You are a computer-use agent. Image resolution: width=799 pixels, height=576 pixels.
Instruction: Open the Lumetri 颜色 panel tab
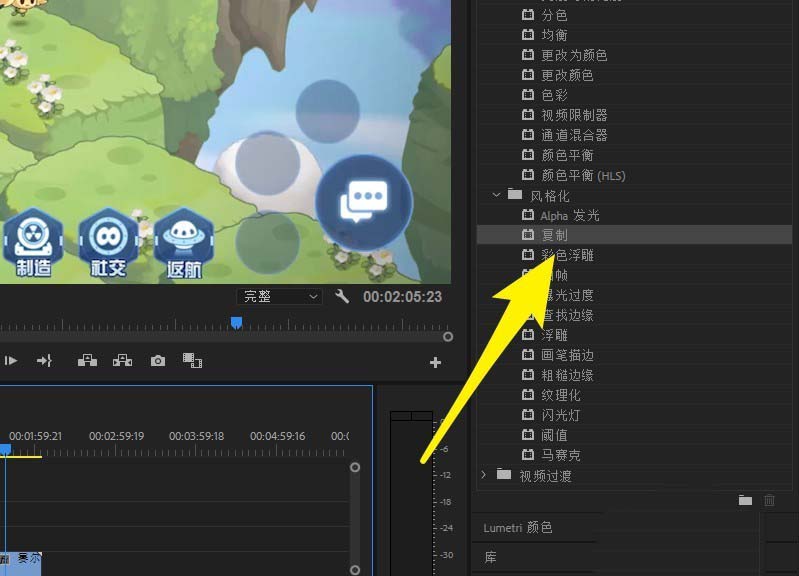[x=518, y=528]
